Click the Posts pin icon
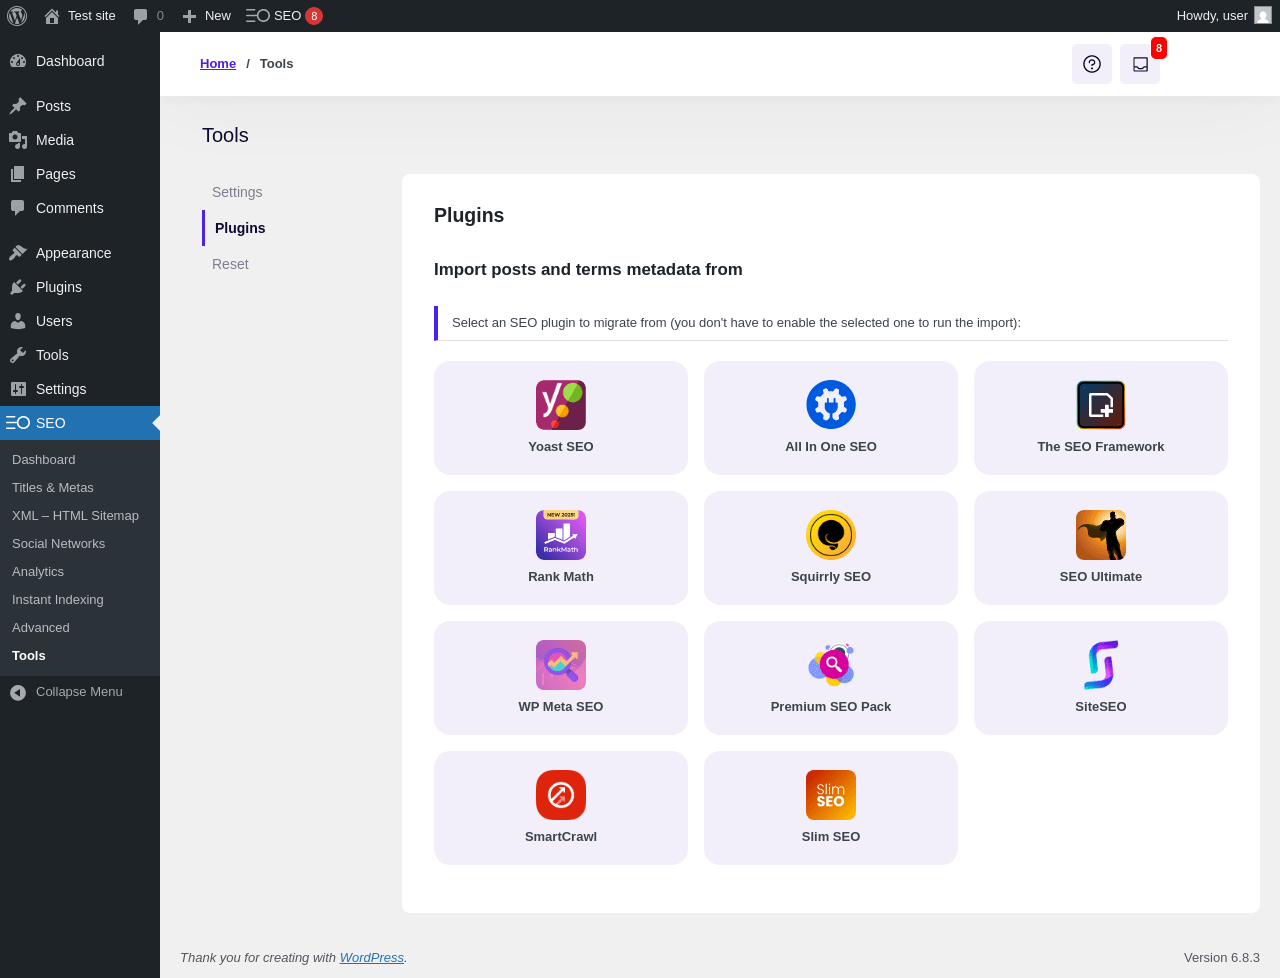 coord(18,106)
